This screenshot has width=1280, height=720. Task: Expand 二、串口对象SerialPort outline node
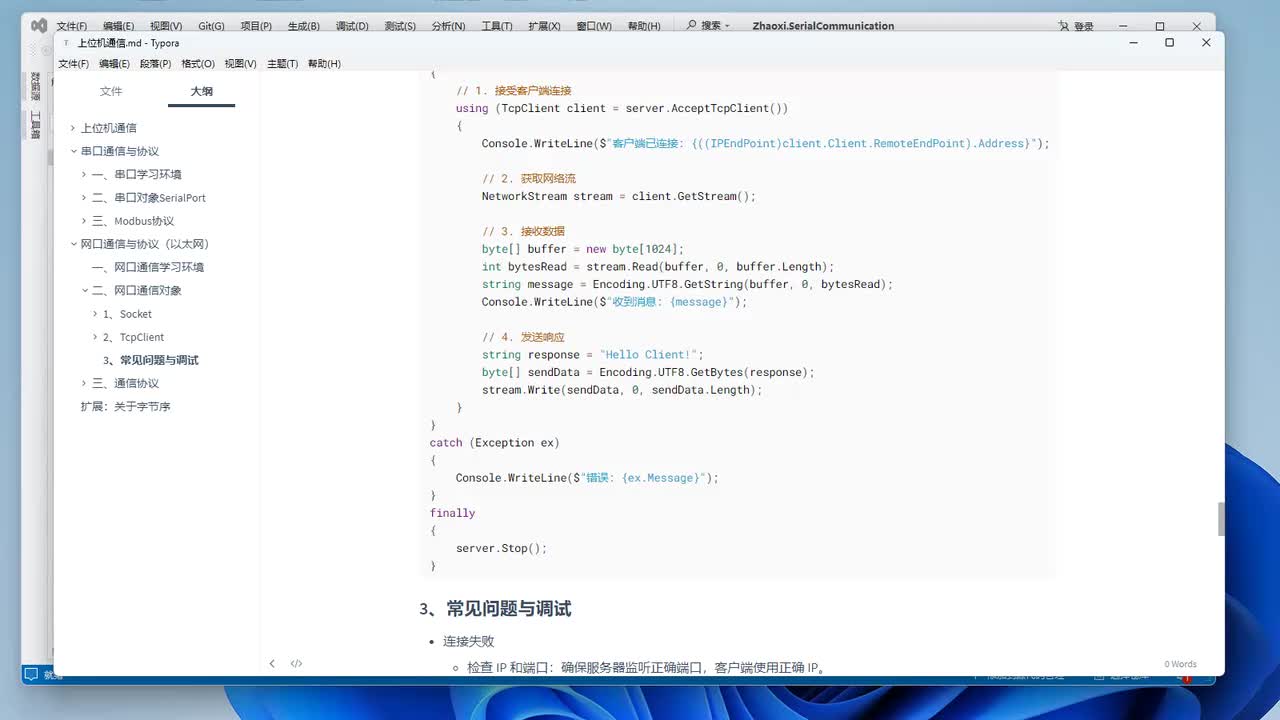tap(85, 198)
